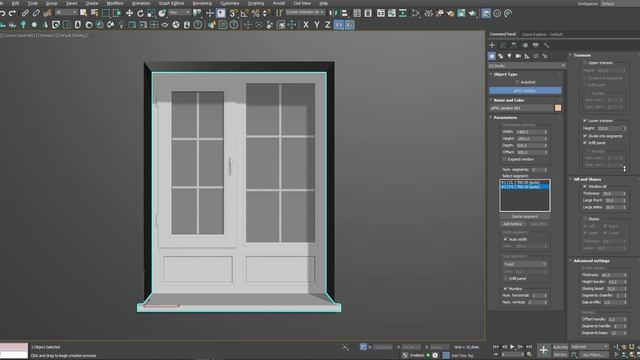
Task: Toggle the Percent Snap icon
Action: (256, 13)
